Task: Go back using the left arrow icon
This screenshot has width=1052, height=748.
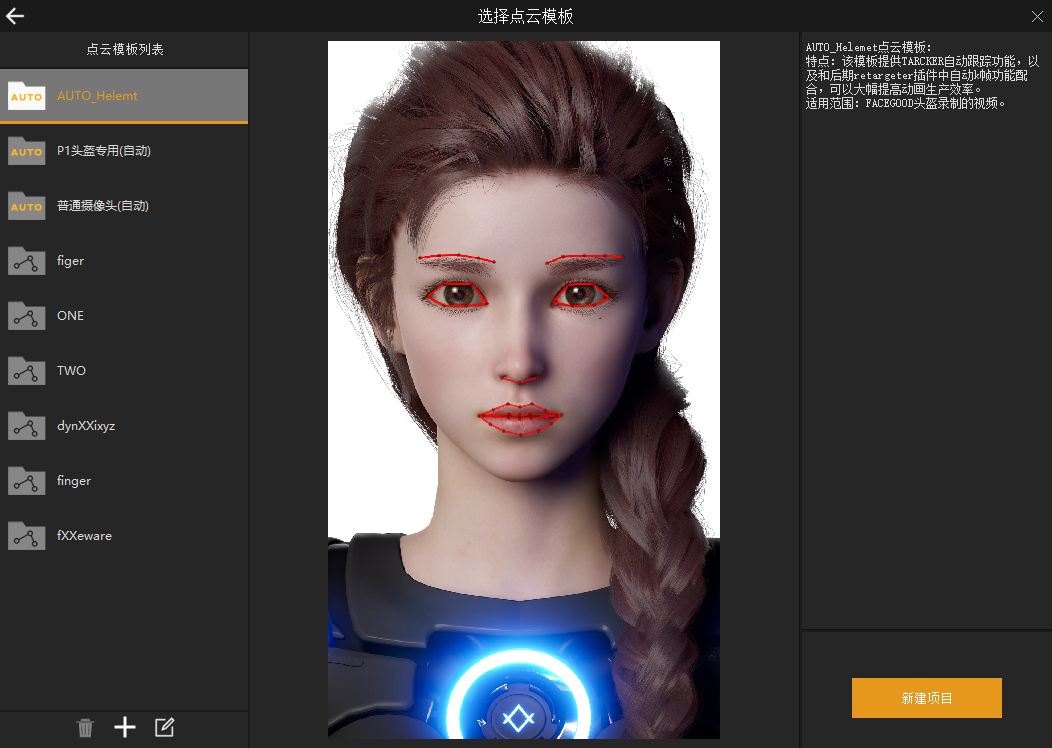Action: [15, 16]
